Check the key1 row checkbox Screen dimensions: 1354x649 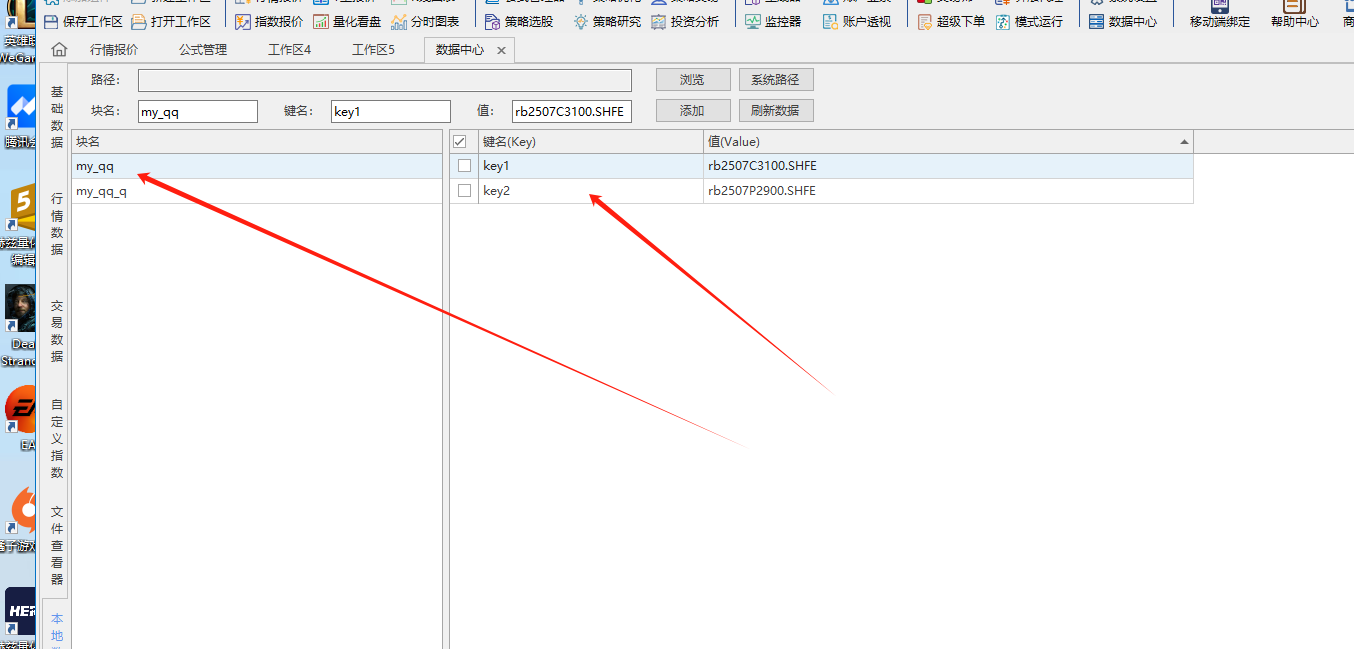coord(464,166)
